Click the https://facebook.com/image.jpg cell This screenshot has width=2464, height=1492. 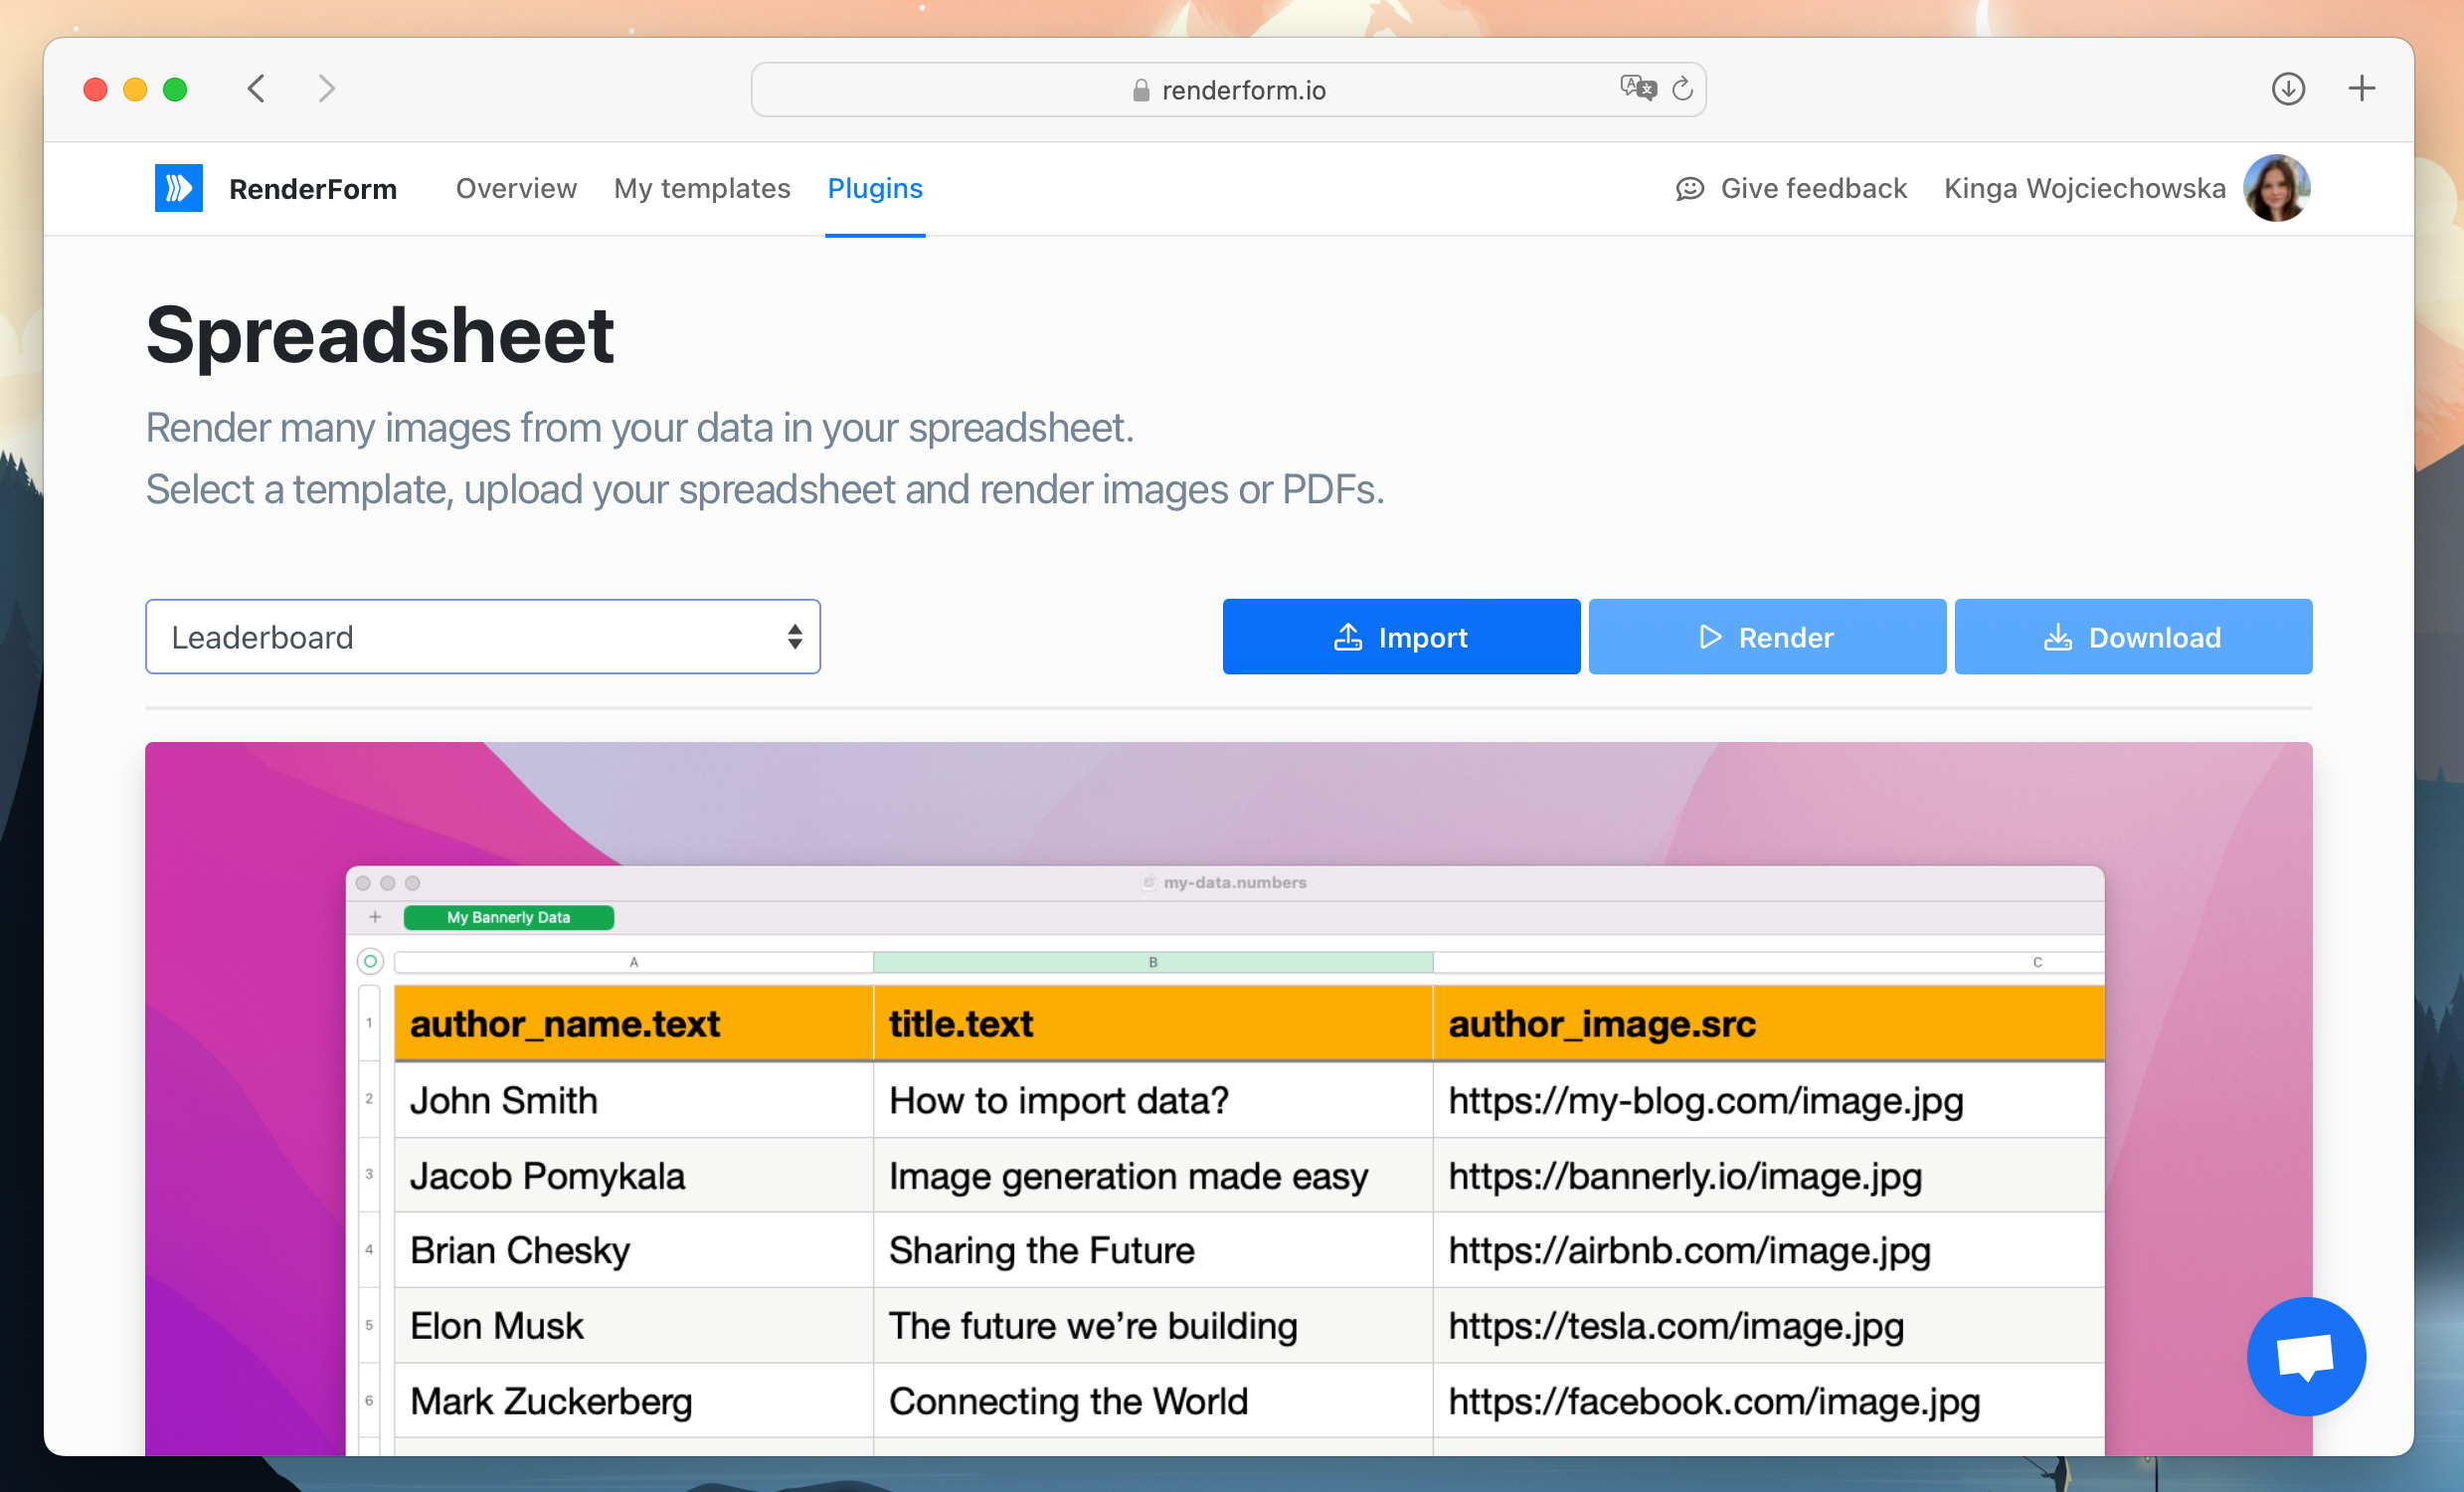point(1768,1400)
